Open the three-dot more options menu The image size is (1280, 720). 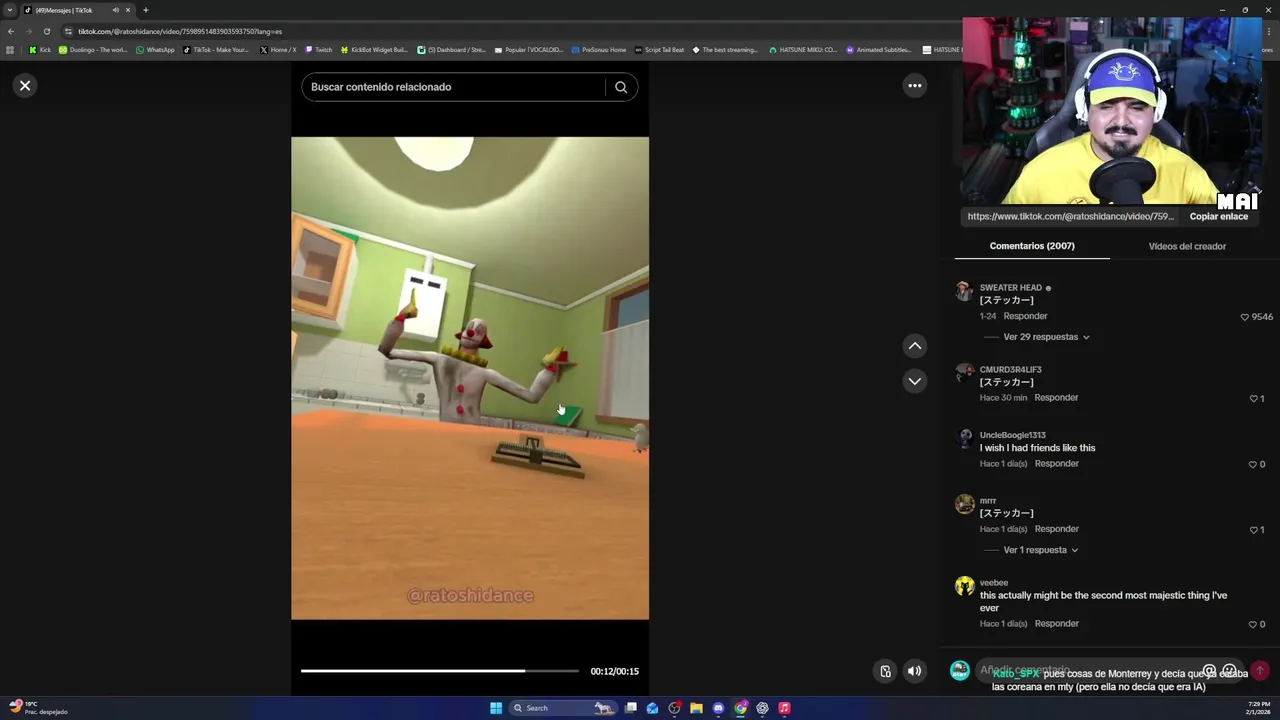coord(914,86)
